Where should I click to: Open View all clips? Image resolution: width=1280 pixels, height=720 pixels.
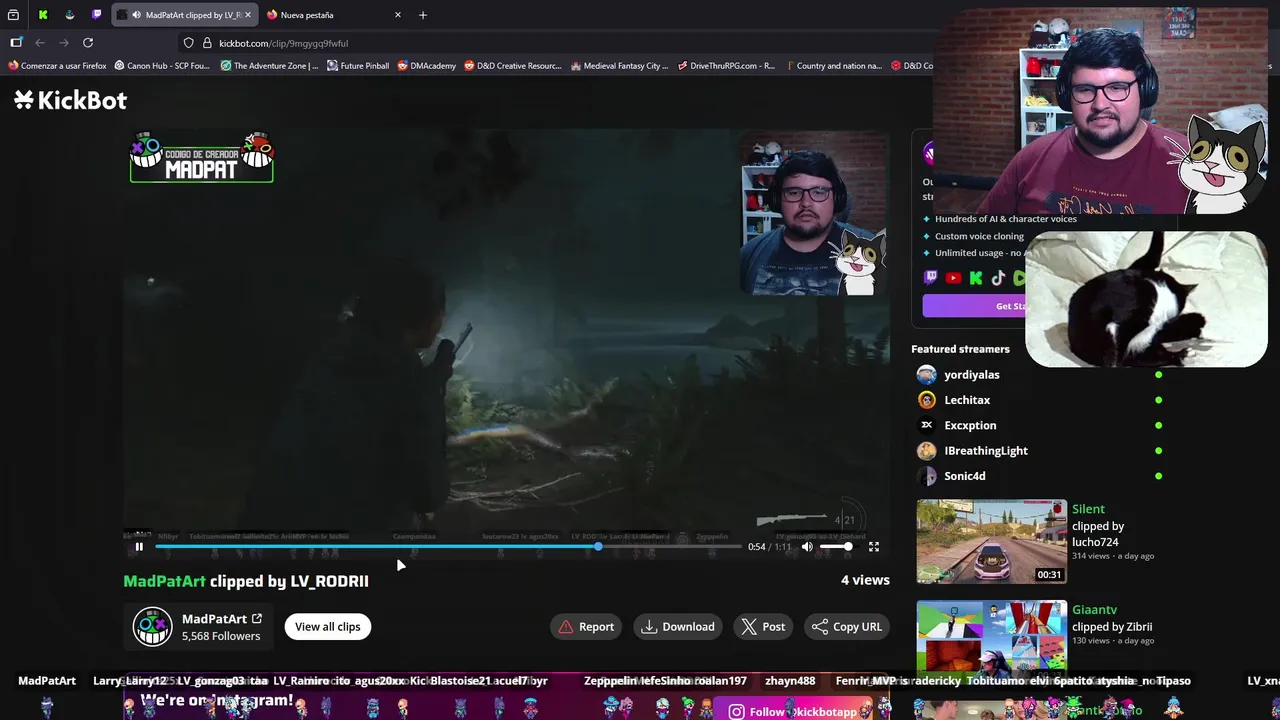[x=327, y=627]
